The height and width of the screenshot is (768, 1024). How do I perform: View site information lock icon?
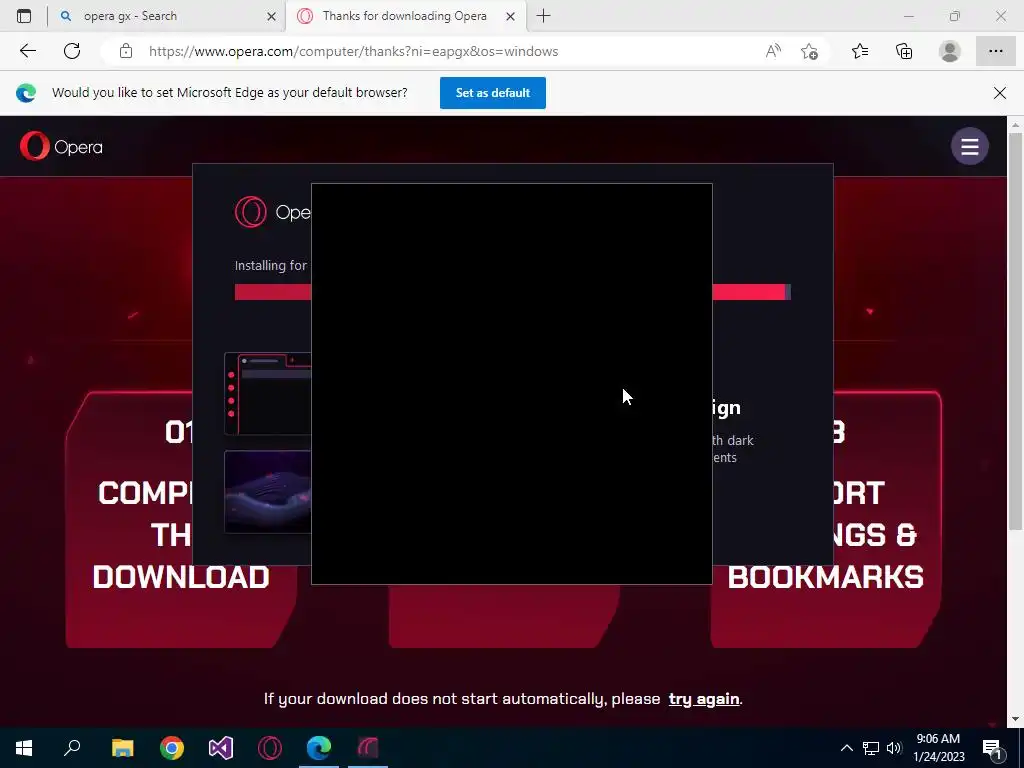pyautogui.click(x=126, y=51)
